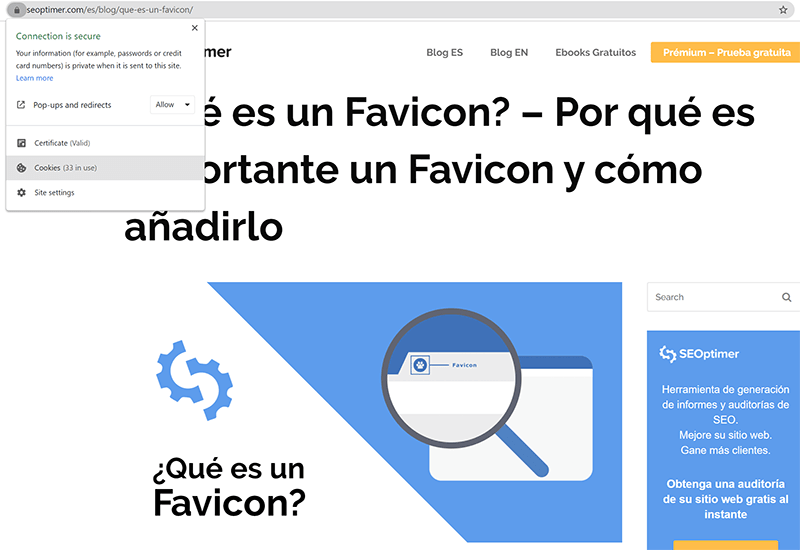Open Ebooks Gratuitos page
This screenshot has width=800, height=550.
coord(595,53)
